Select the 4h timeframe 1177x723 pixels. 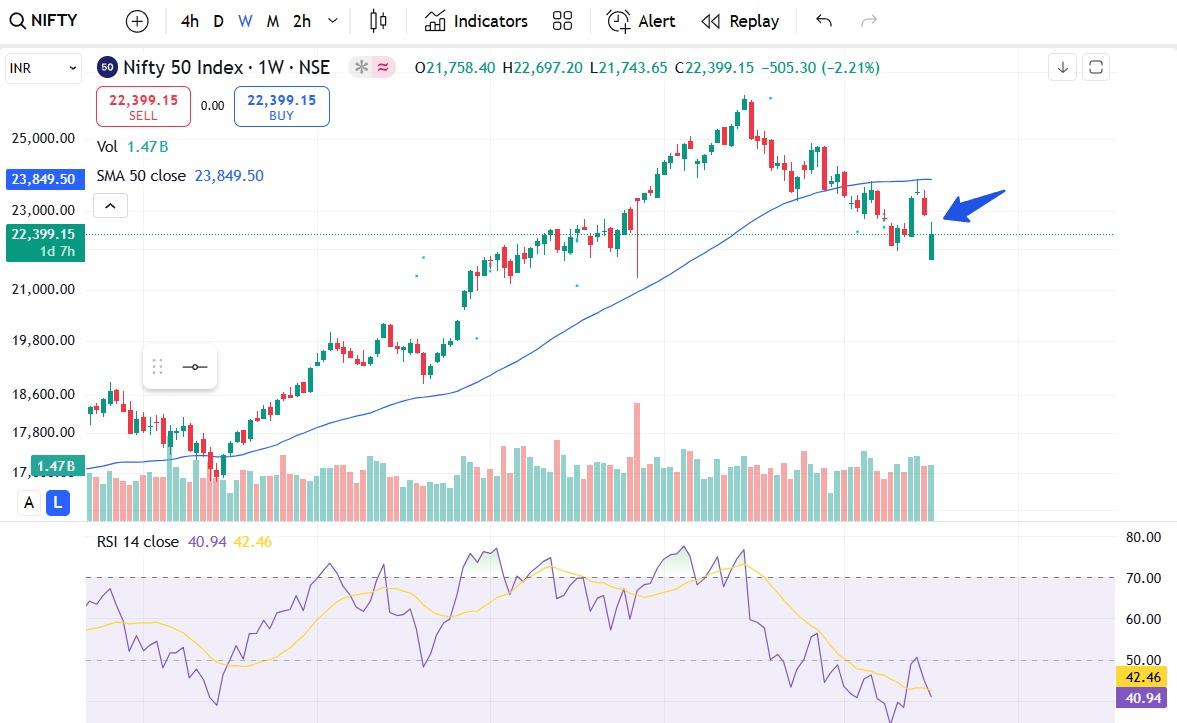pos(190,21)
